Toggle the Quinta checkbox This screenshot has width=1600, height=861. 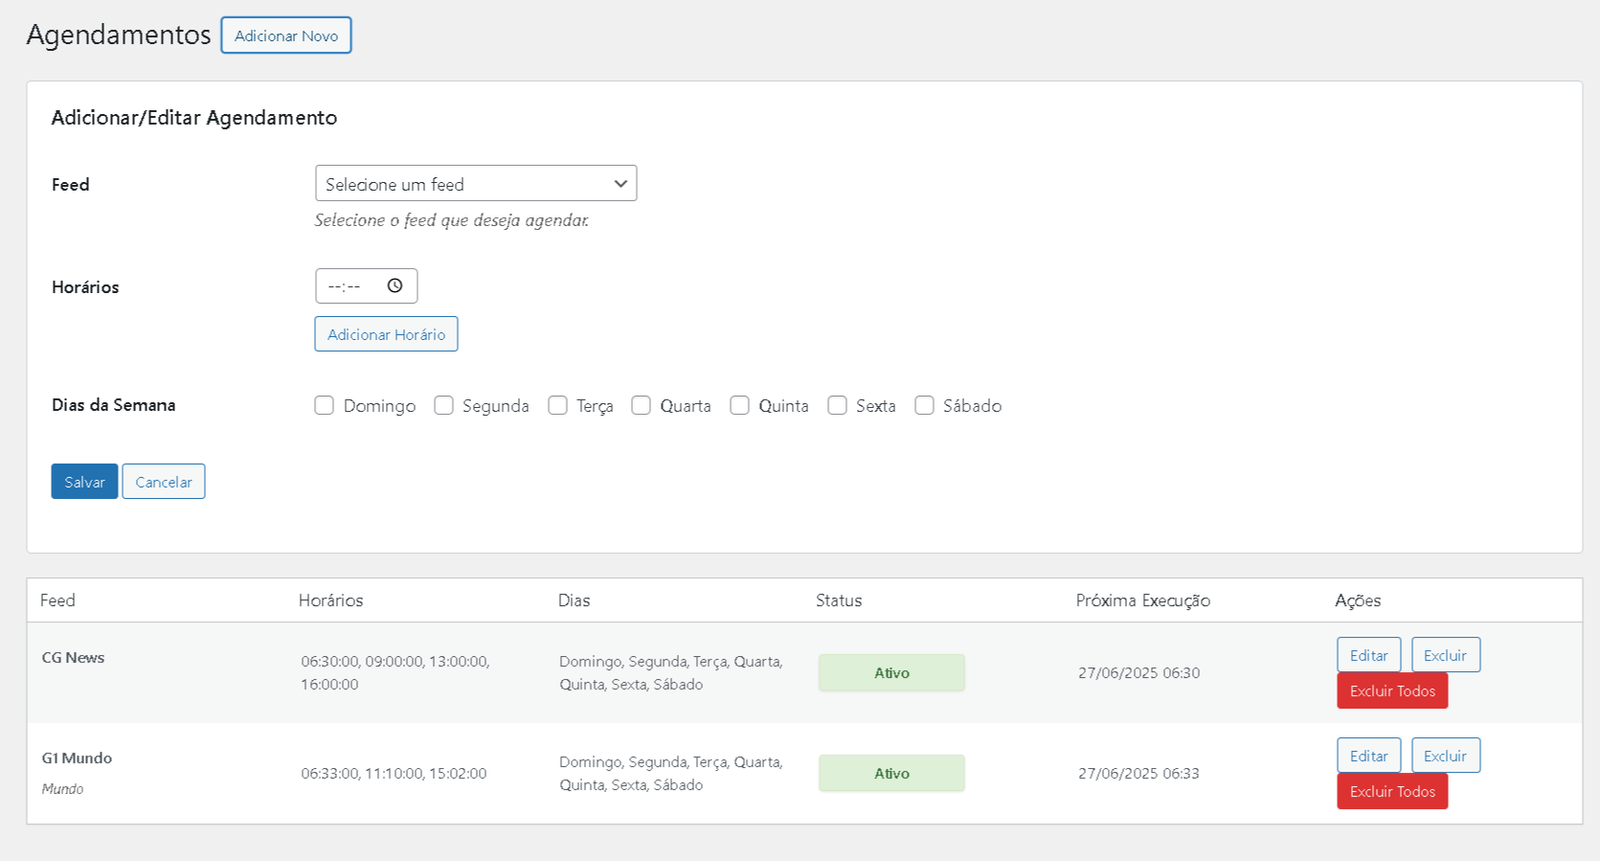pos(740,405)
